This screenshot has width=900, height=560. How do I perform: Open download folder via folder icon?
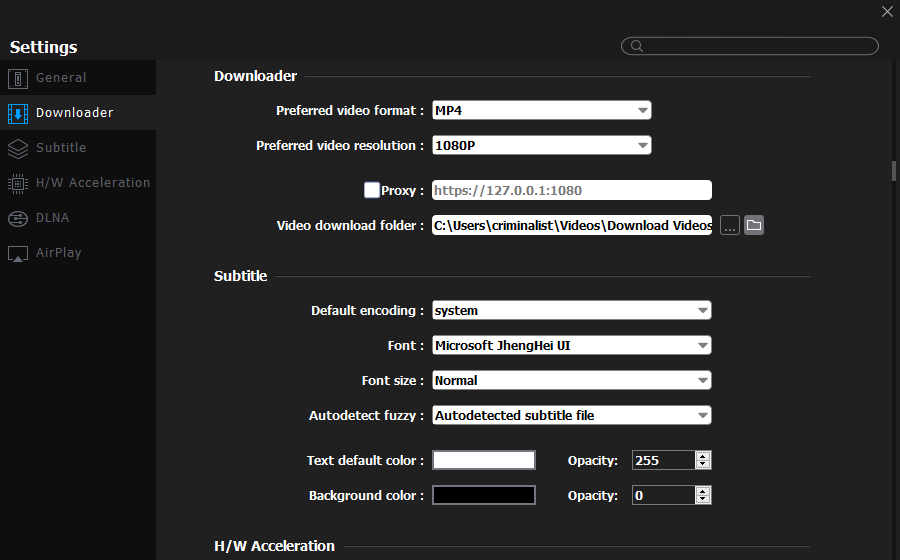point(754,225)
